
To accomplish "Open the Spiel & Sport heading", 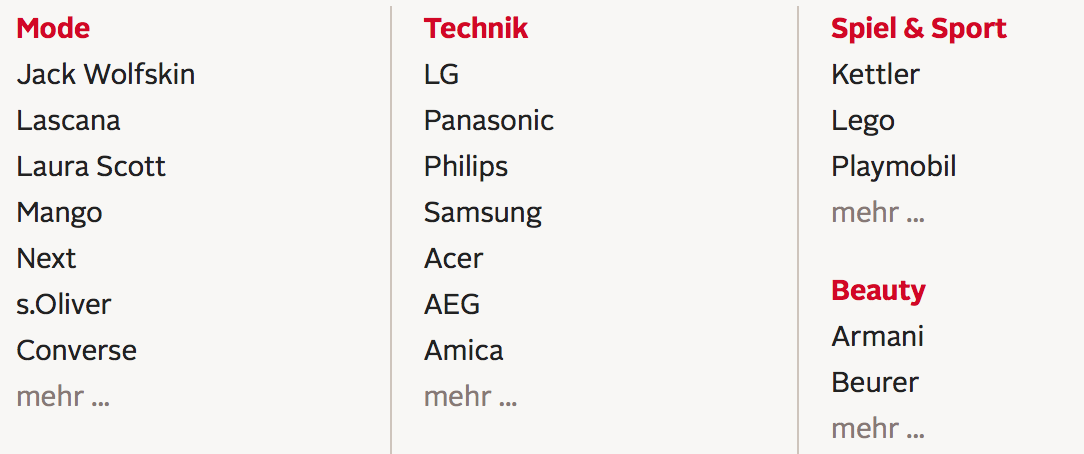I will click(x=919, y=28).
